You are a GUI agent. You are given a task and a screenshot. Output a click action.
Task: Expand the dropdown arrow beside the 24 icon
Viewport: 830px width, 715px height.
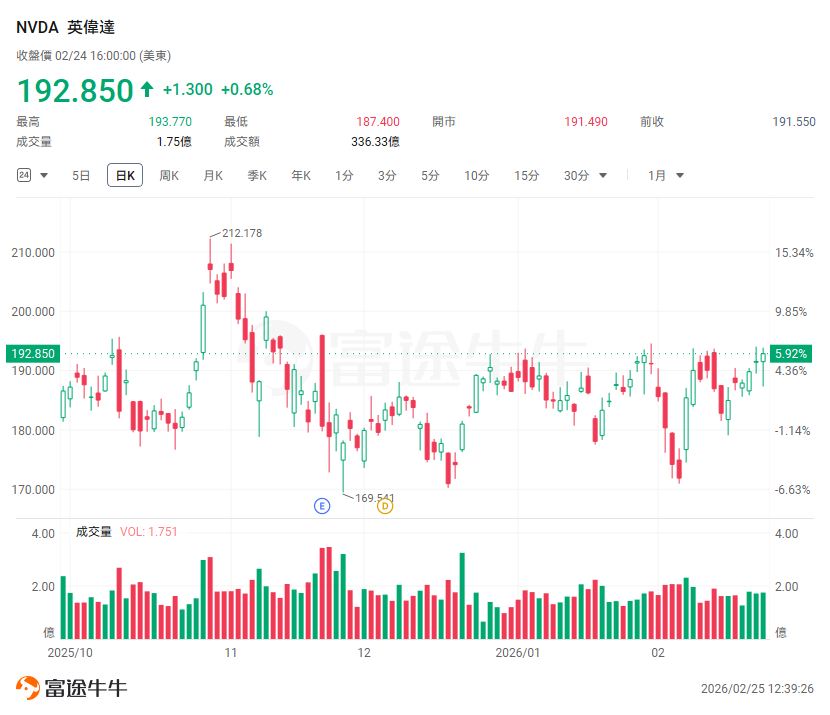[x=44, y=176]
